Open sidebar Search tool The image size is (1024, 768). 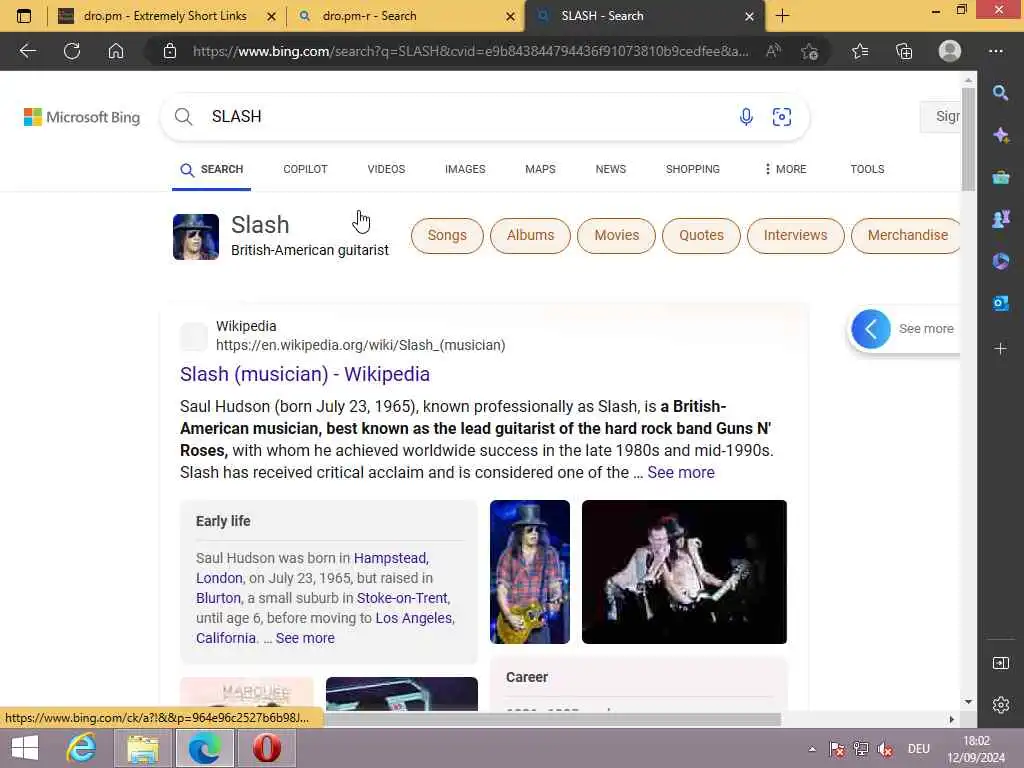1000,93
